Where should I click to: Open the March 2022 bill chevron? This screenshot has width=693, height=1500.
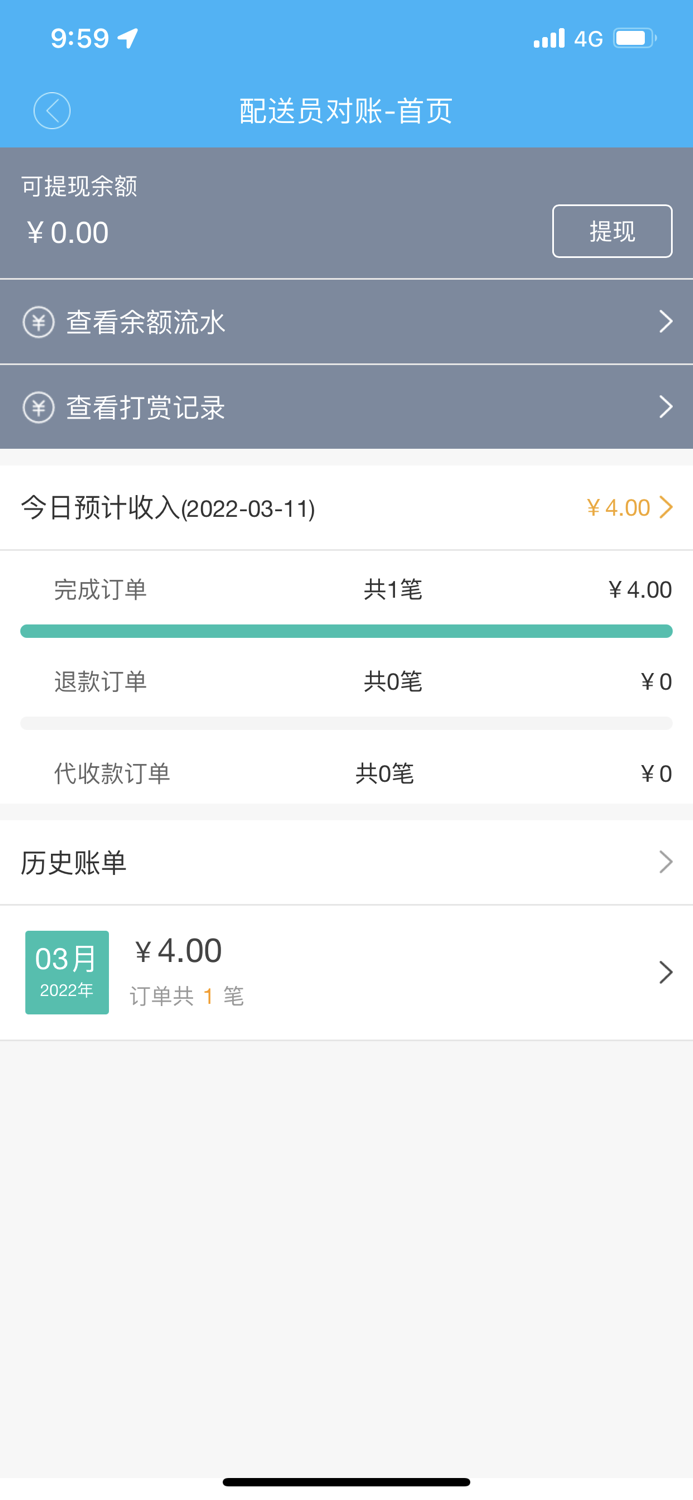pos(664,971)
